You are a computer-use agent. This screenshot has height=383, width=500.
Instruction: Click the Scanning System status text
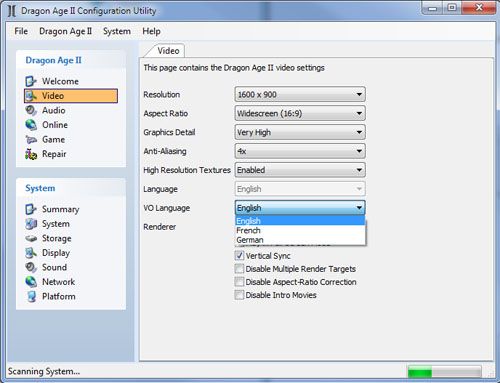44,371
